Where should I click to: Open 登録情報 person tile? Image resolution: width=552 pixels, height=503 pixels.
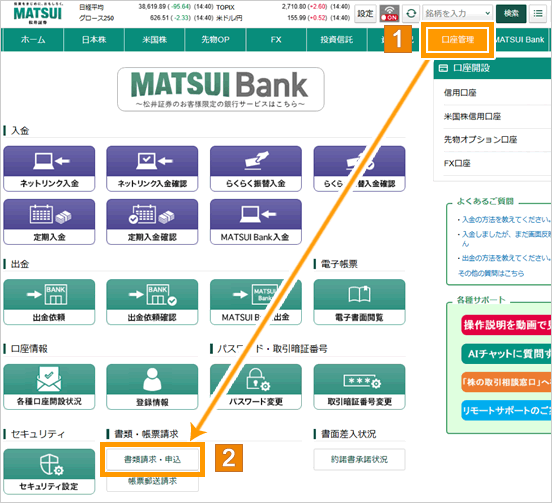(x=152, y=387)
